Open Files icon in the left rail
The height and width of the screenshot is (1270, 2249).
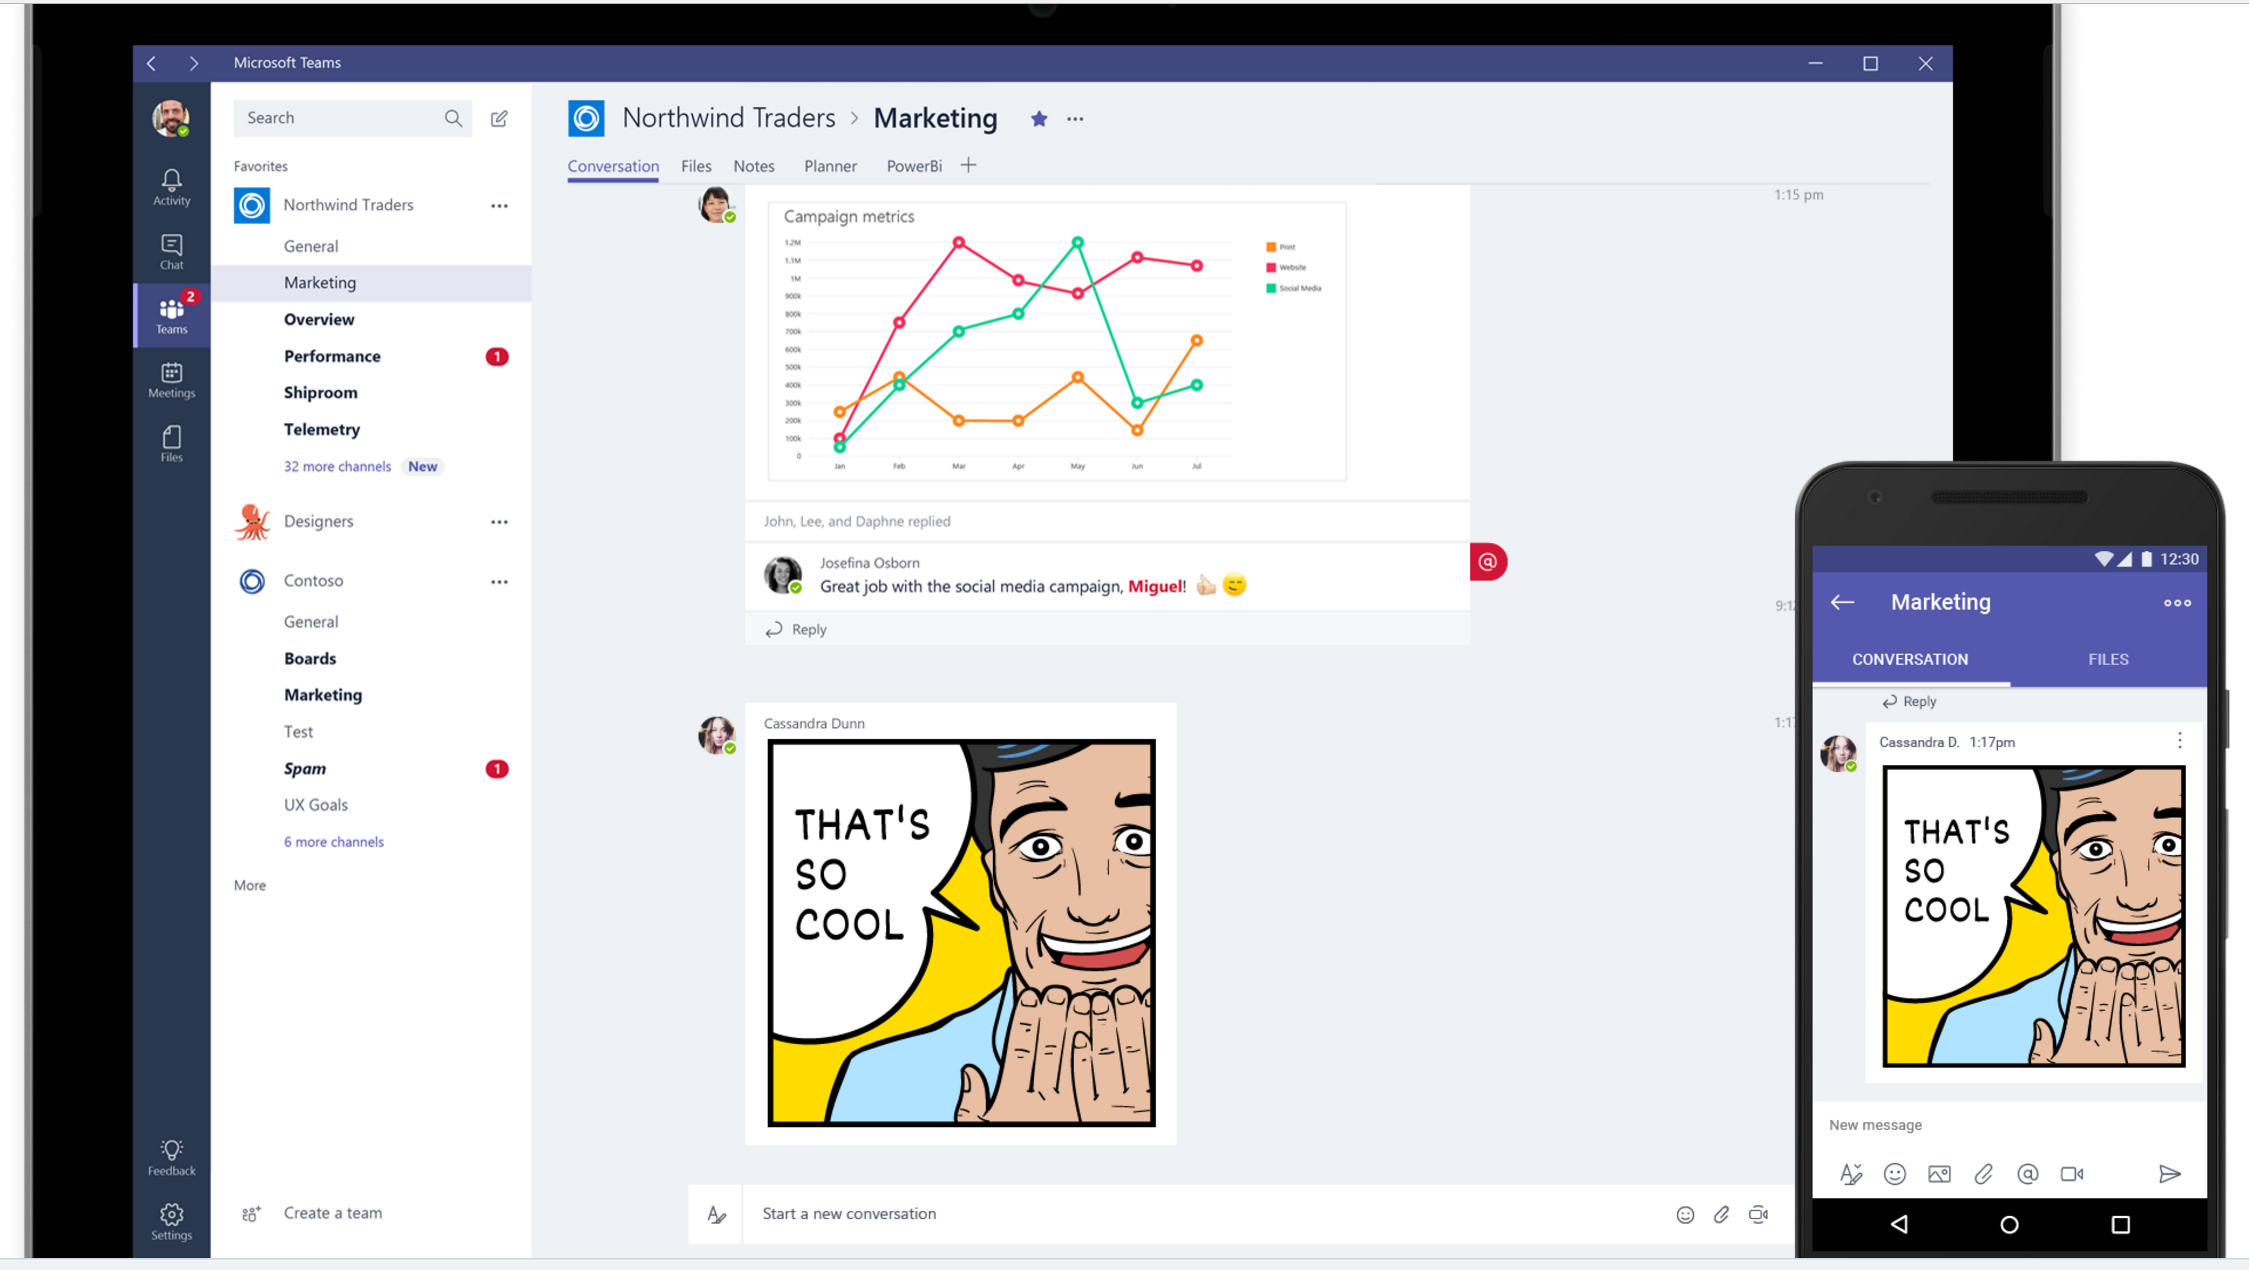click(171, 444)
